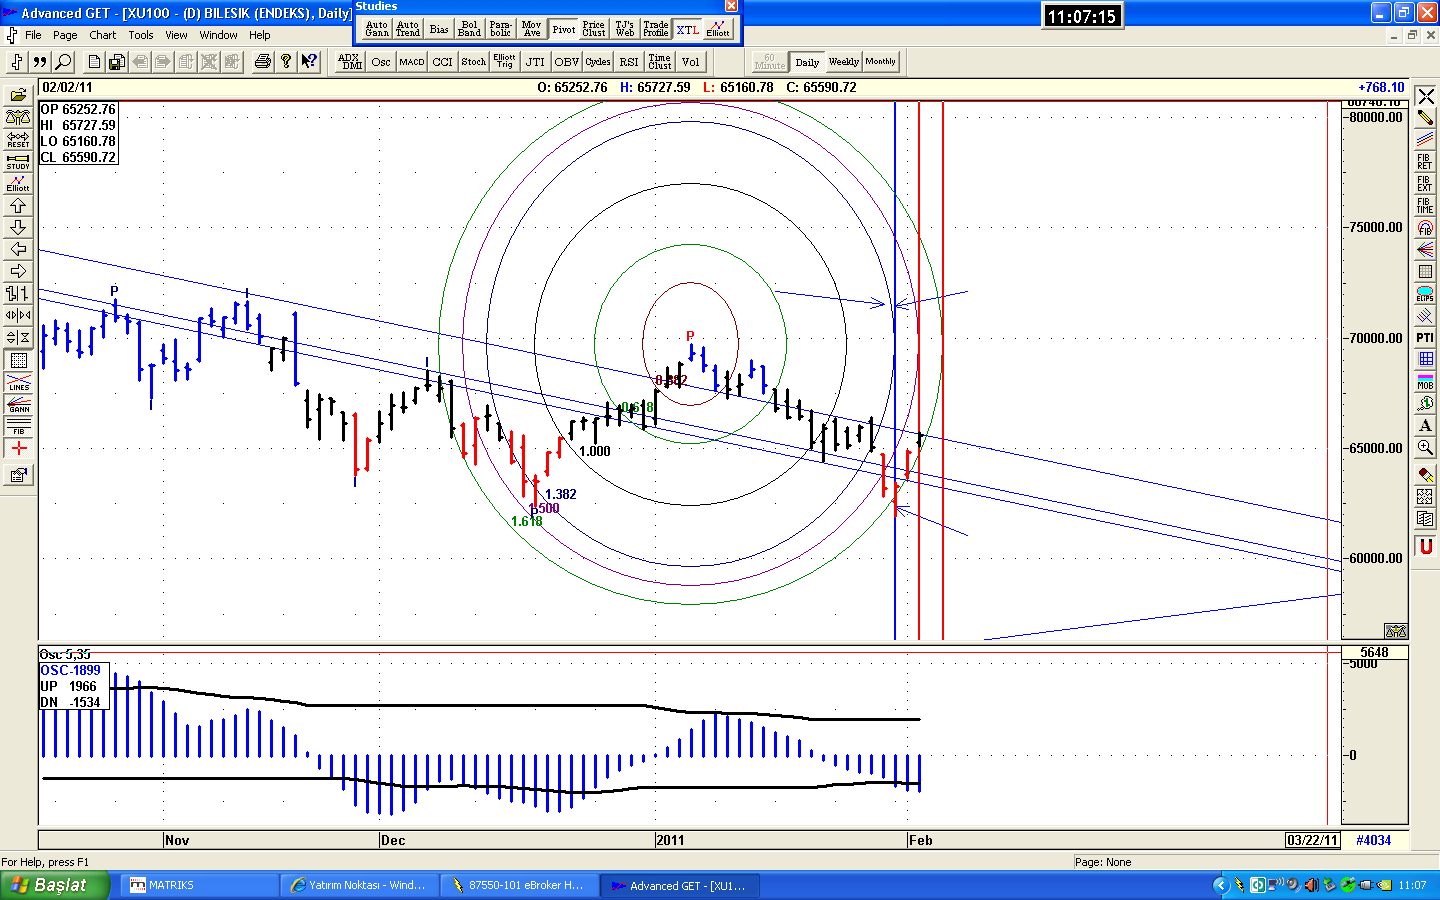Select the Elliott wave tool in left sidebar
1440x900 pixels.
pos(18,182)
